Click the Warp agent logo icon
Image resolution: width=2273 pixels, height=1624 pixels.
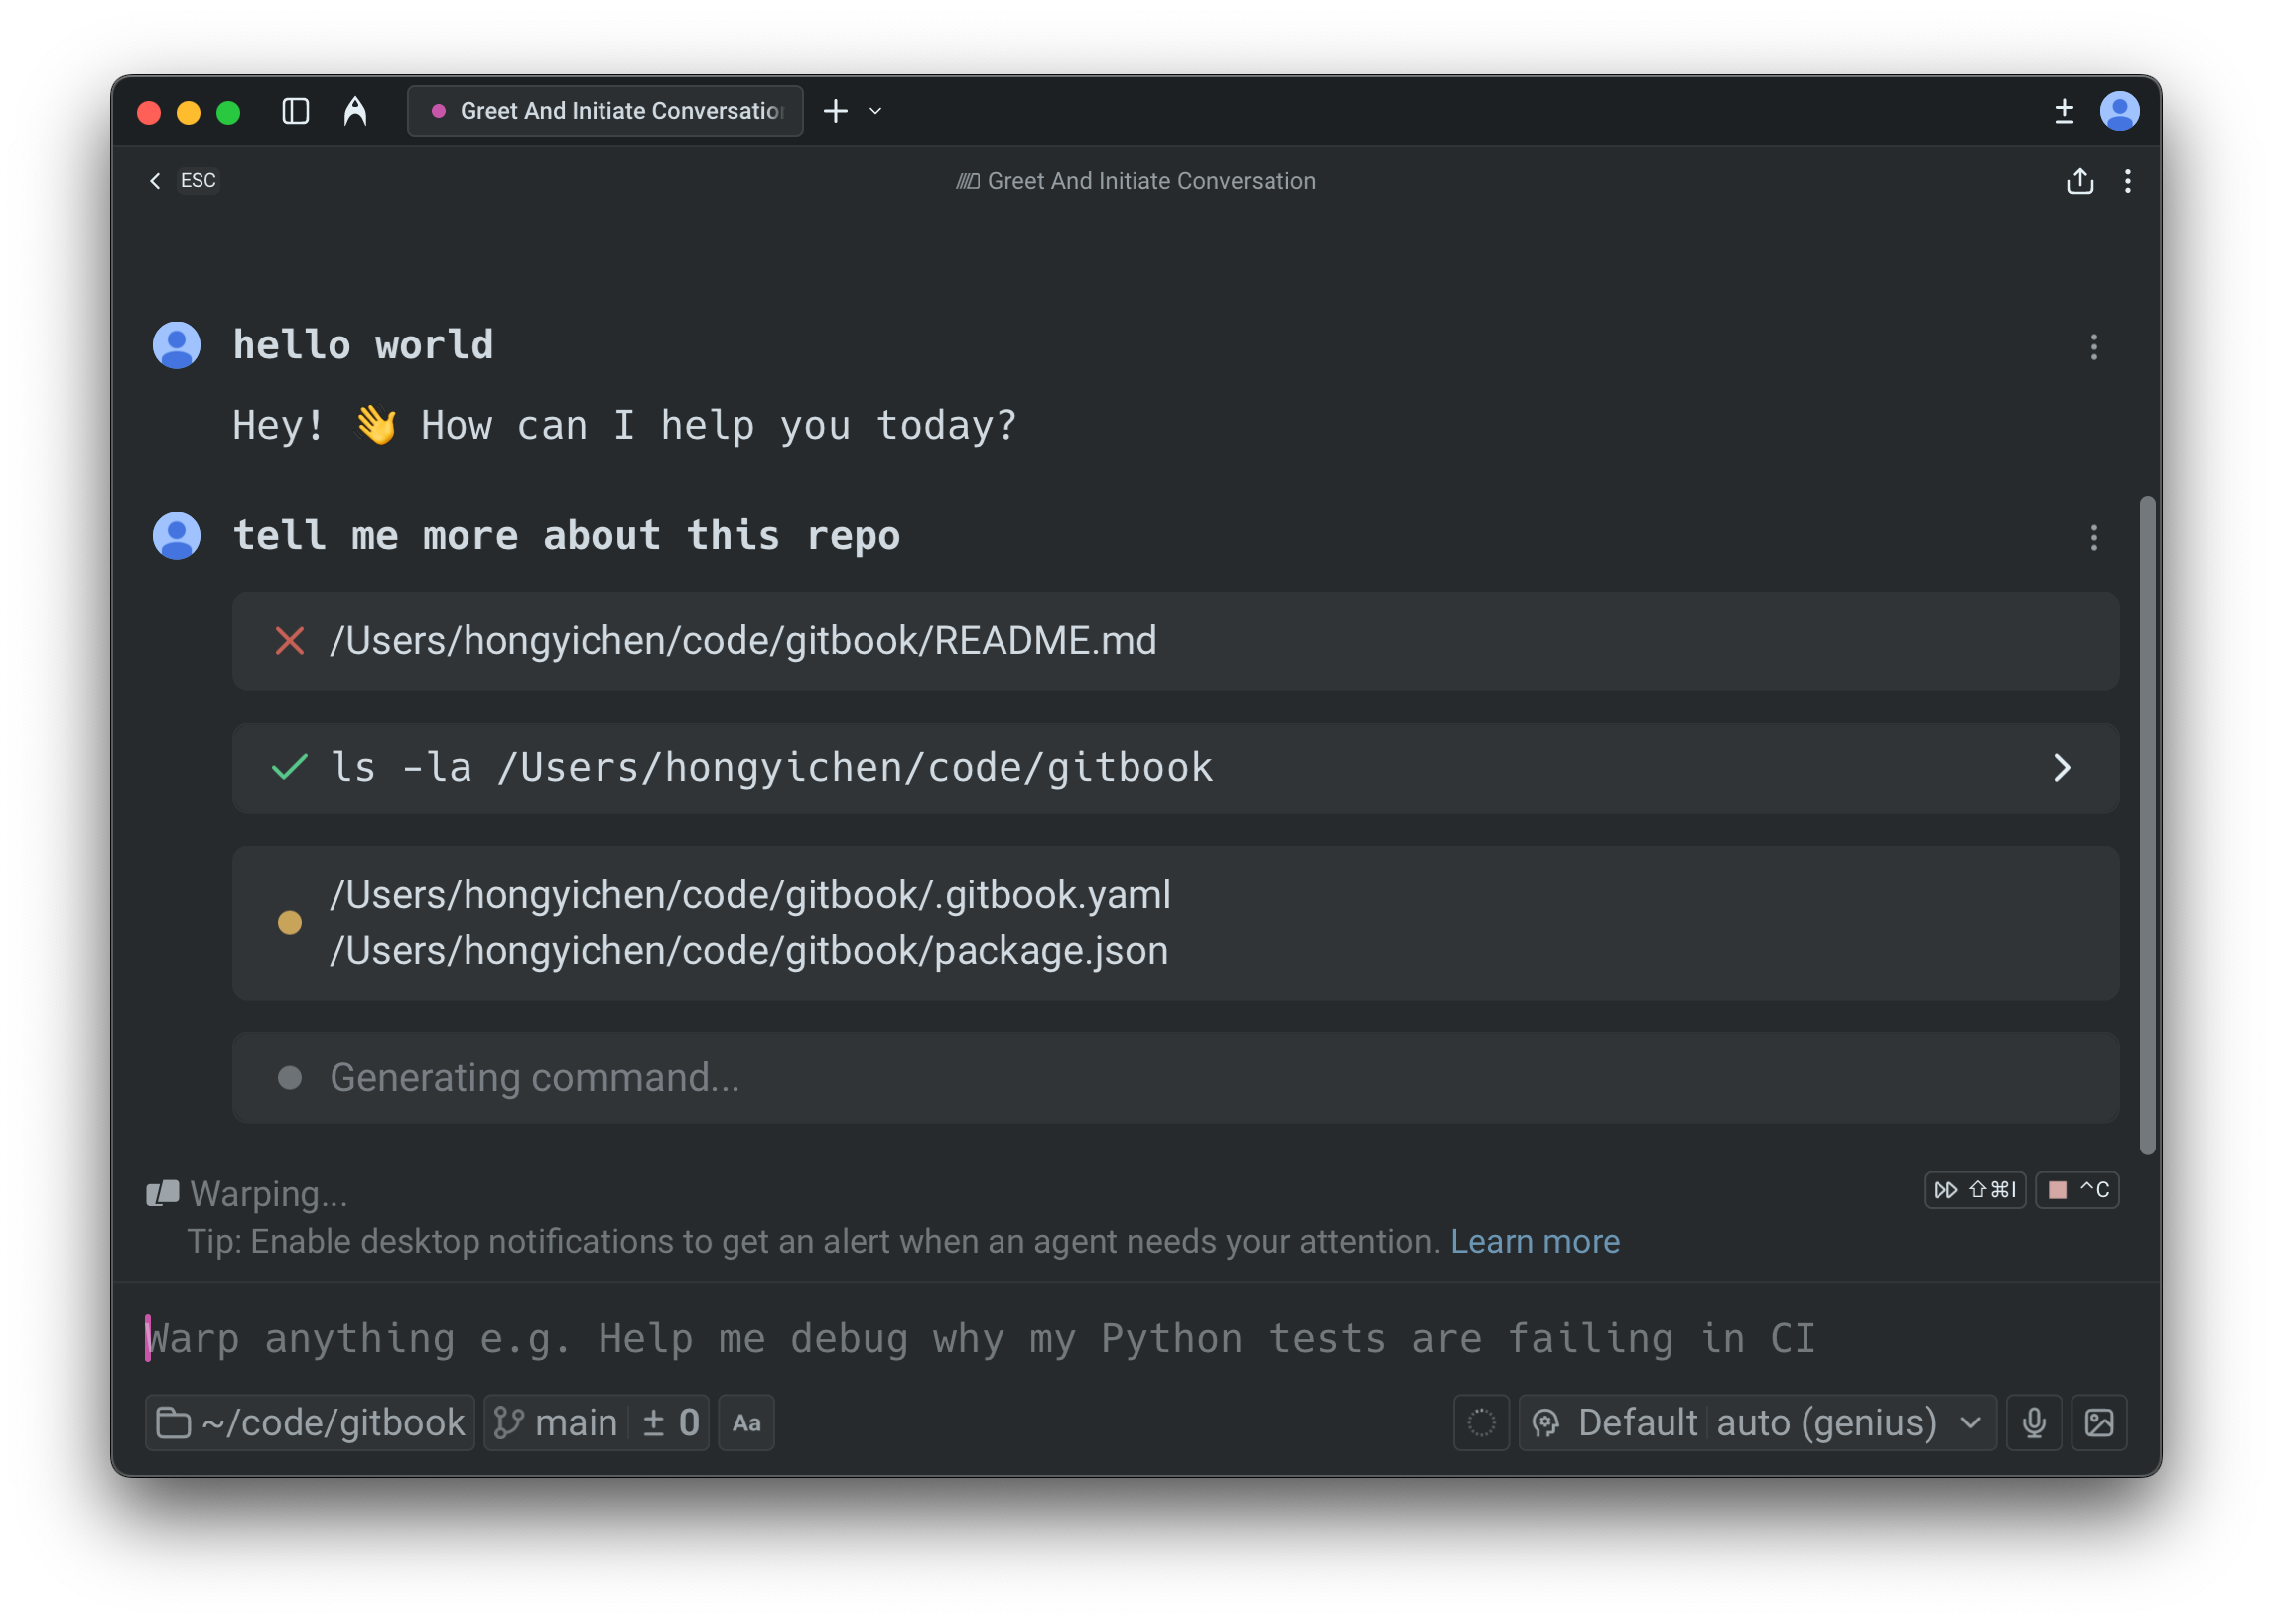pos(355,111)
